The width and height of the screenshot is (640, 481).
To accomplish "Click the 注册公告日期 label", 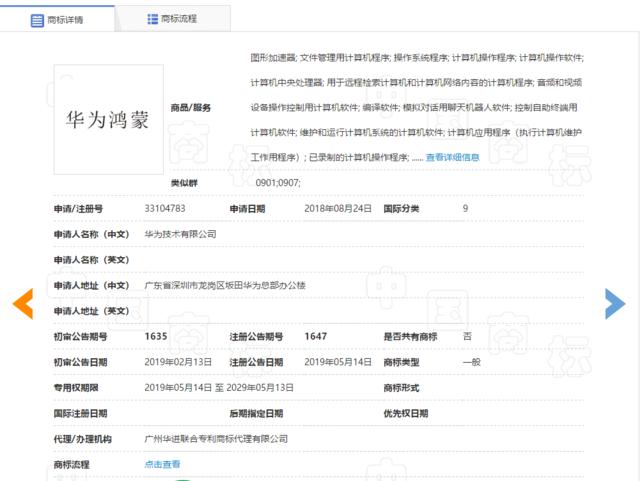I will click(x=256, y=362).
